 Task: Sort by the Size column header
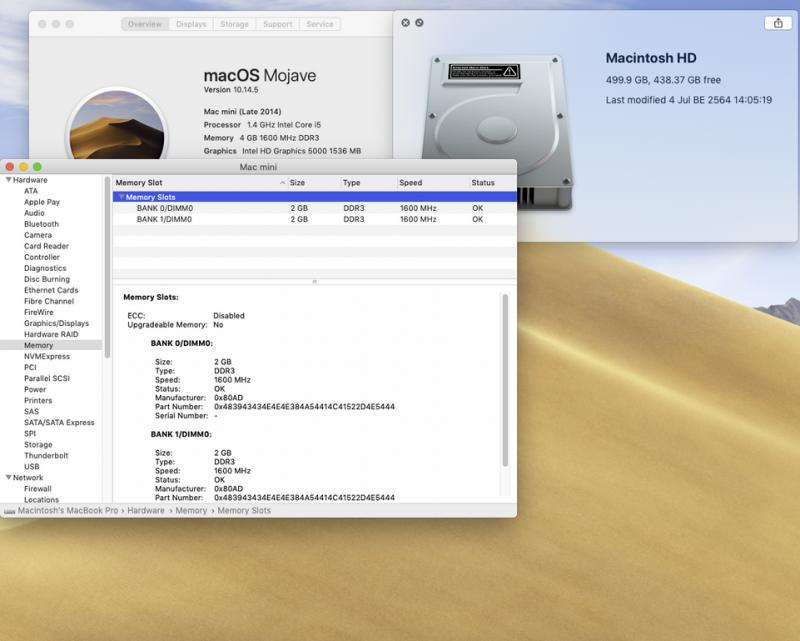point(312,183)
